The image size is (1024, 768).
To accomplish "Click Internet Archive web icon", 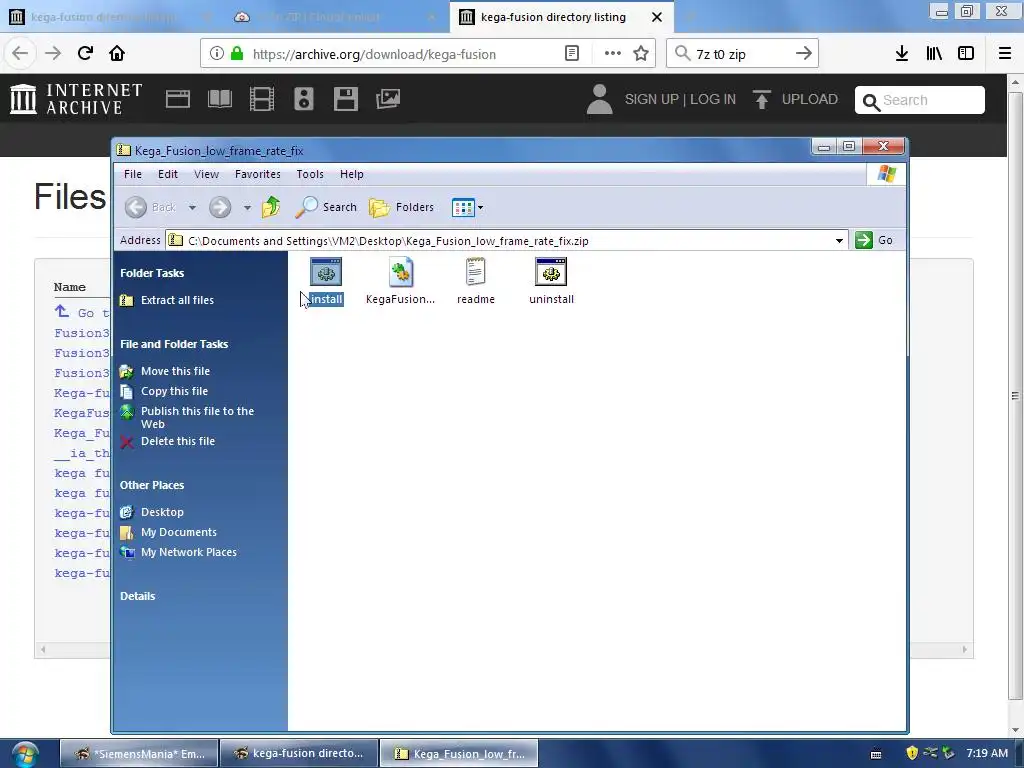I will click(x=178, y=99).
